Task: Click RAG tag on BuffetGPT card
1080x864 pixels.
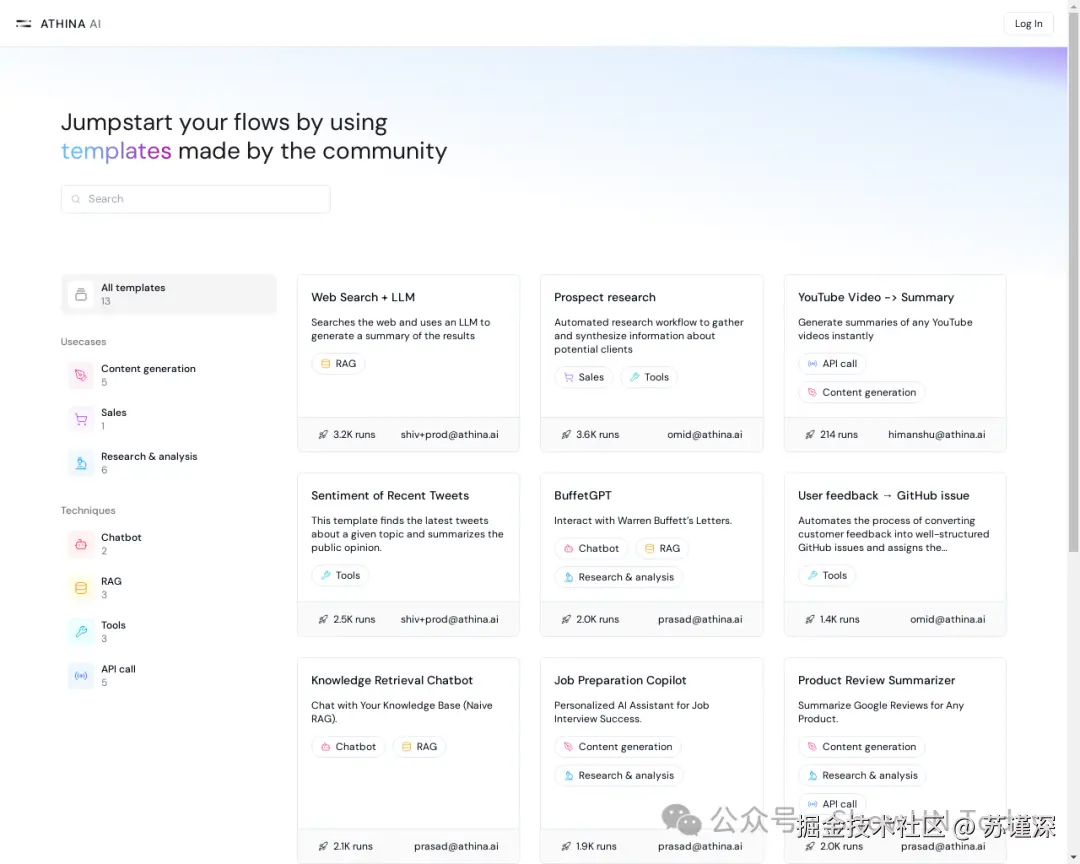Action: [662, 549]
